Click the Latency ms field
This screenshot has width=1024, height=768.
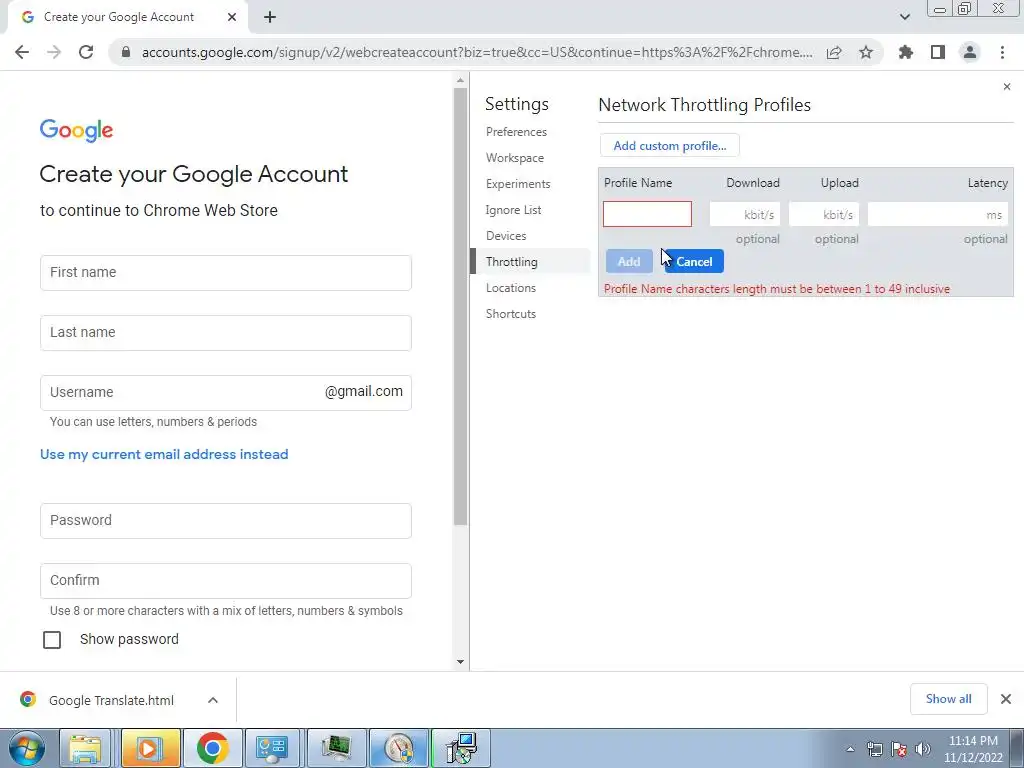tap(938, 214)
